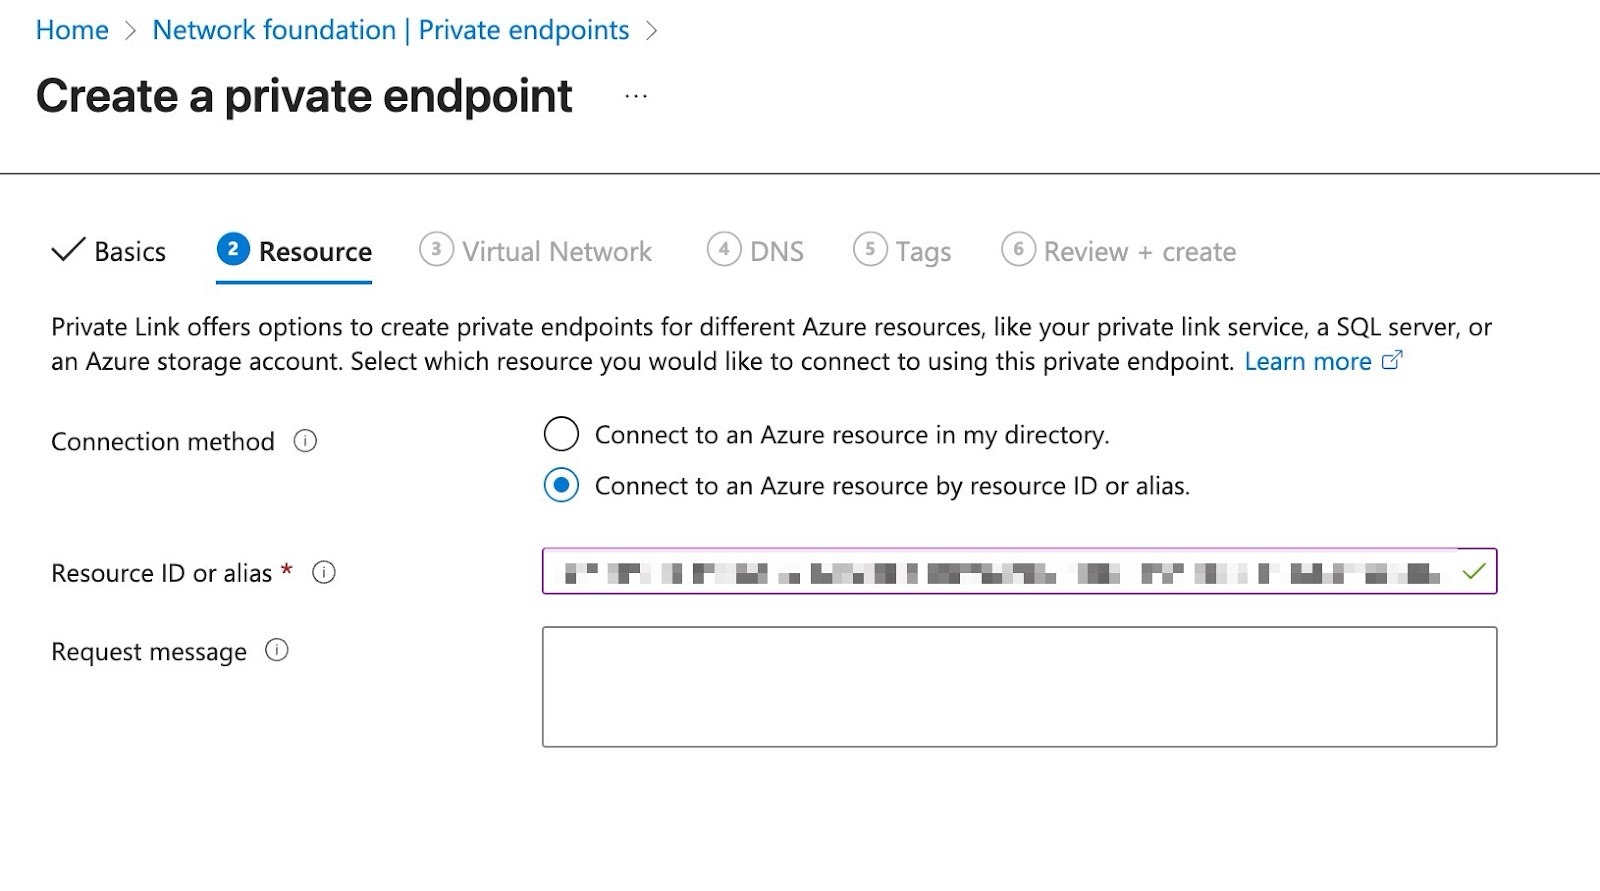This screenshot has height=891, width=1600.
Task: Open the ellipsis more options menu
Action: 636,97
